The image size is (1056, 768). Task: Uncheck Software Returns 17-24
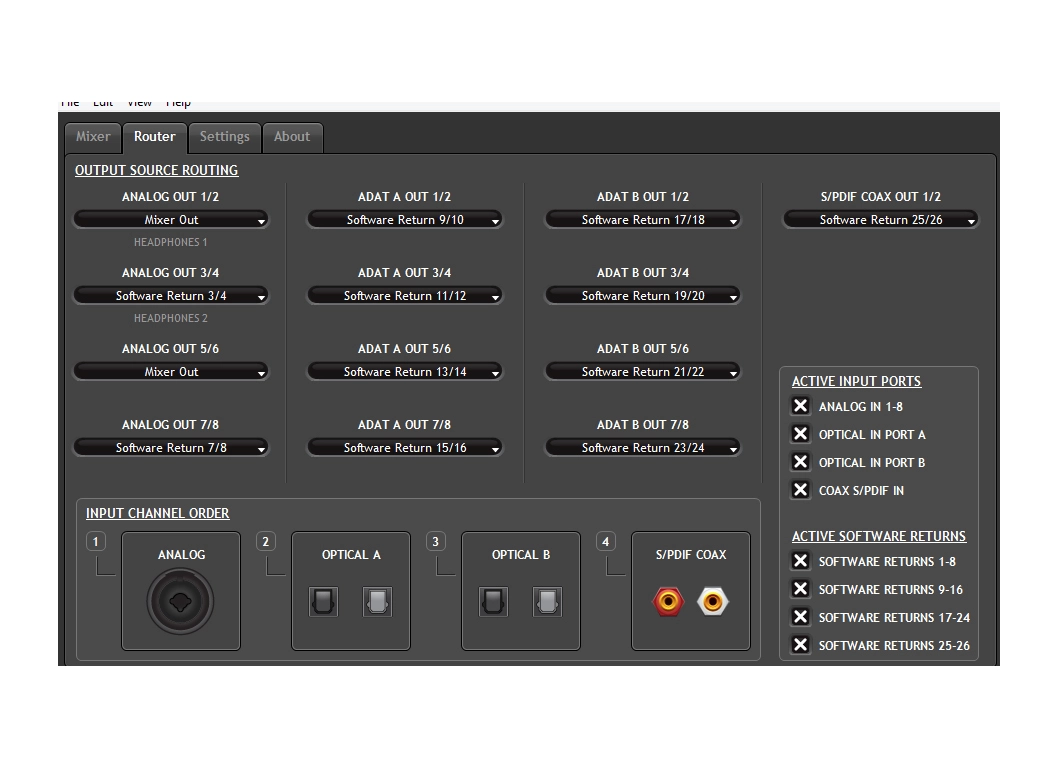point(800,617)
